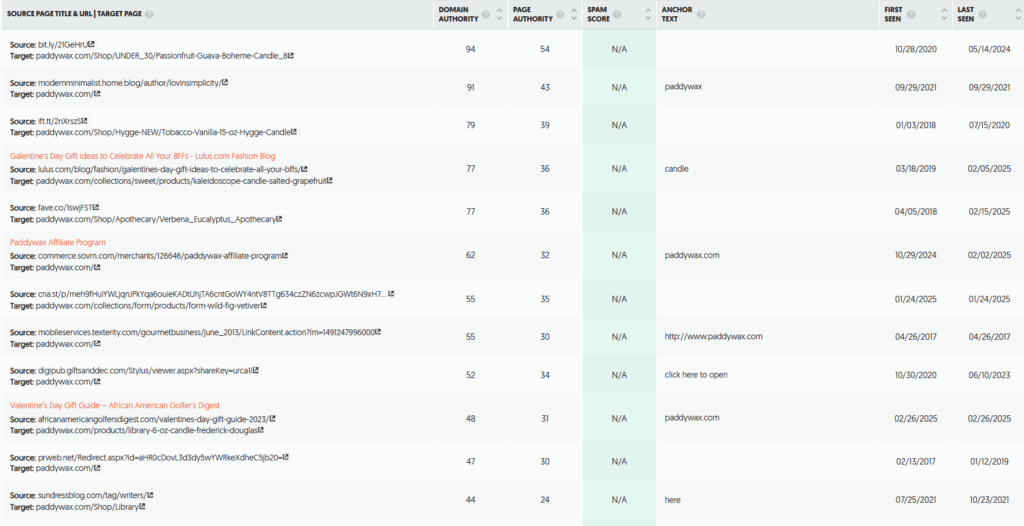This screenshot has height=526, width=1024.
Task: Click help icon next to Spam Score
Action: click(617, 14)
